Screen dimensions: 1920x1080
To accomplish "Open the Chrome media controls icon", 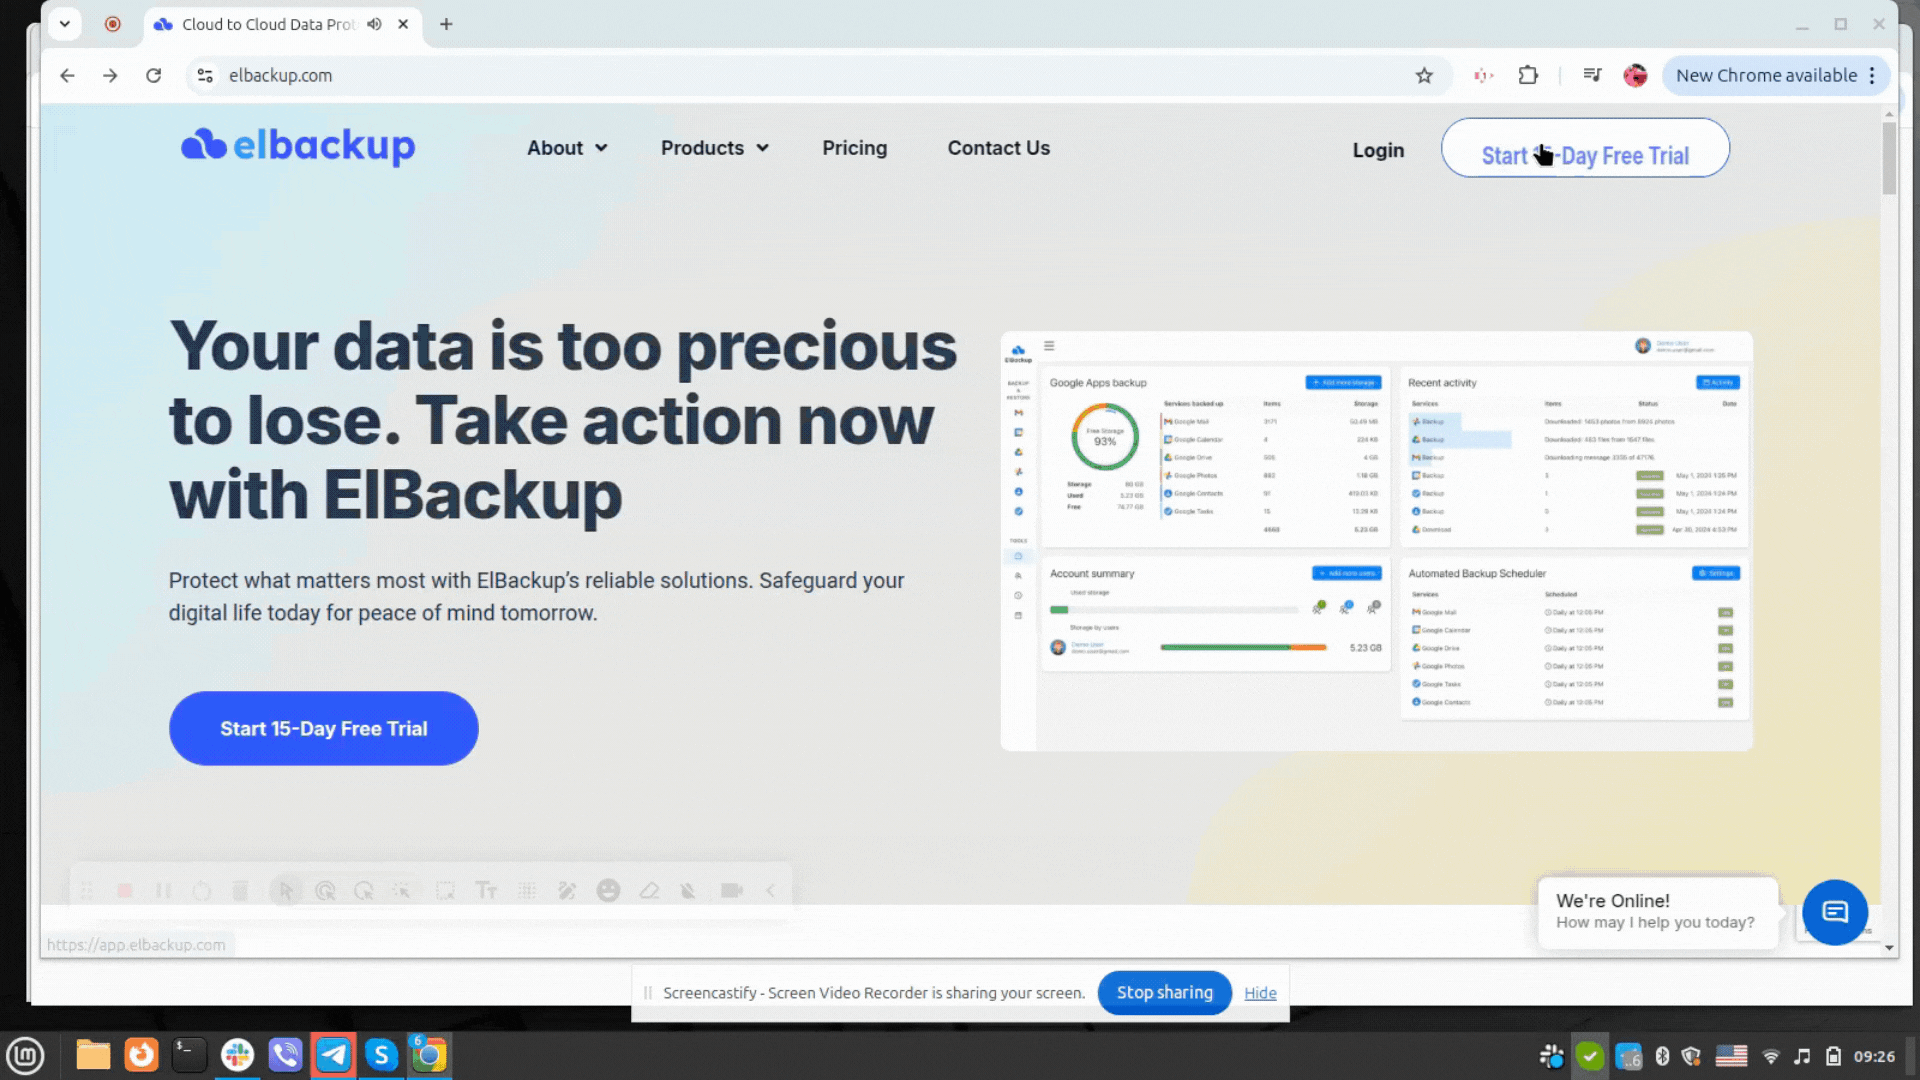I will pyautogui.click(x=1592, y=75).
